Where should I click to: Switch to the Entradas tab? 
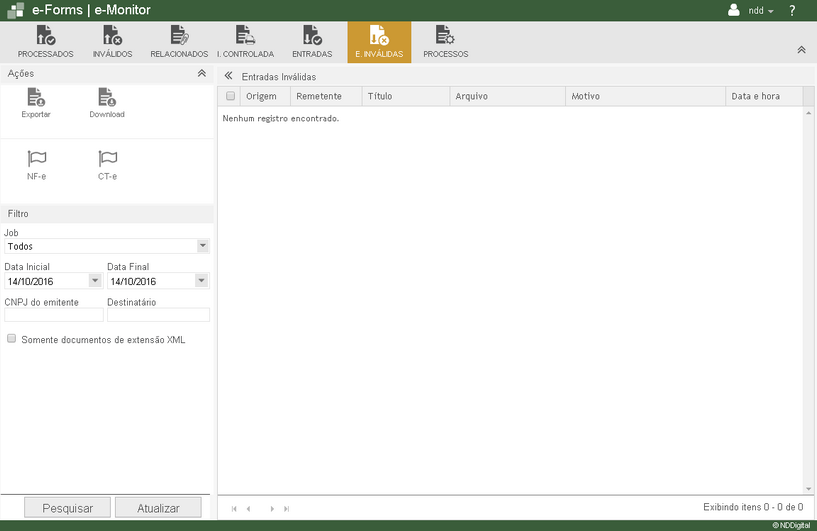[312, 42]
